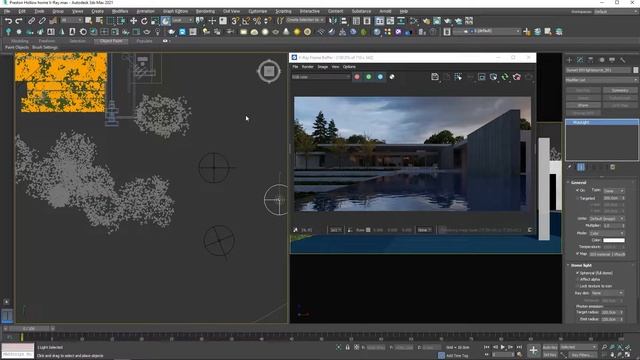Open the layer selector dropdown in toolbar
Viewport: 640px width, 360px height.
click(x=487, y=31)
